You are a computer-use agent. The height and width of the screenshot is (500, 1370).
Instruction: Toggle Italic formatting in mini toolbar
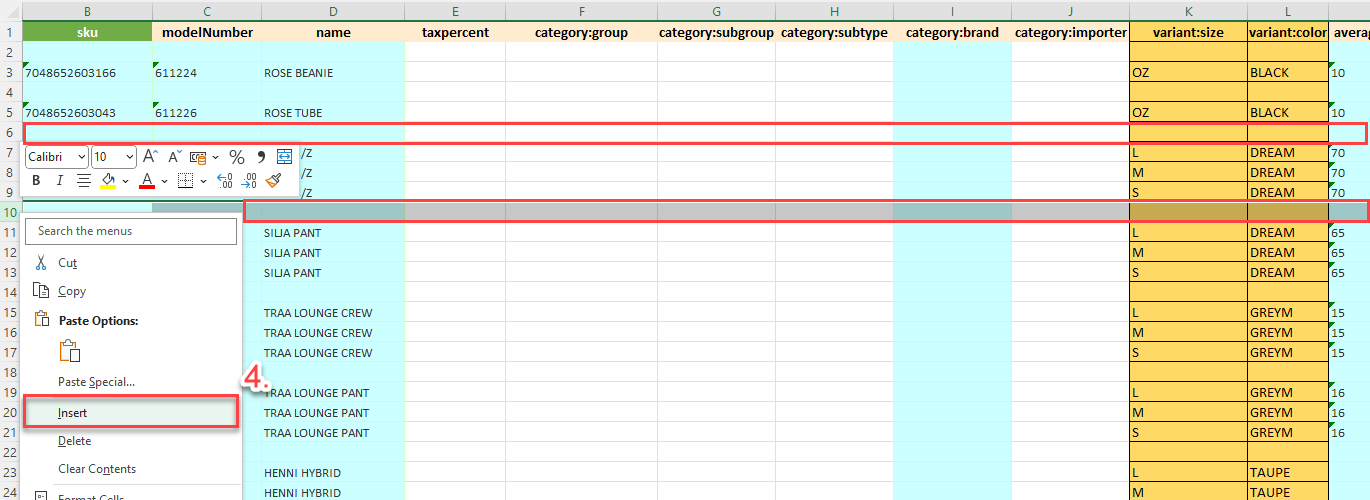pos(59,181)
